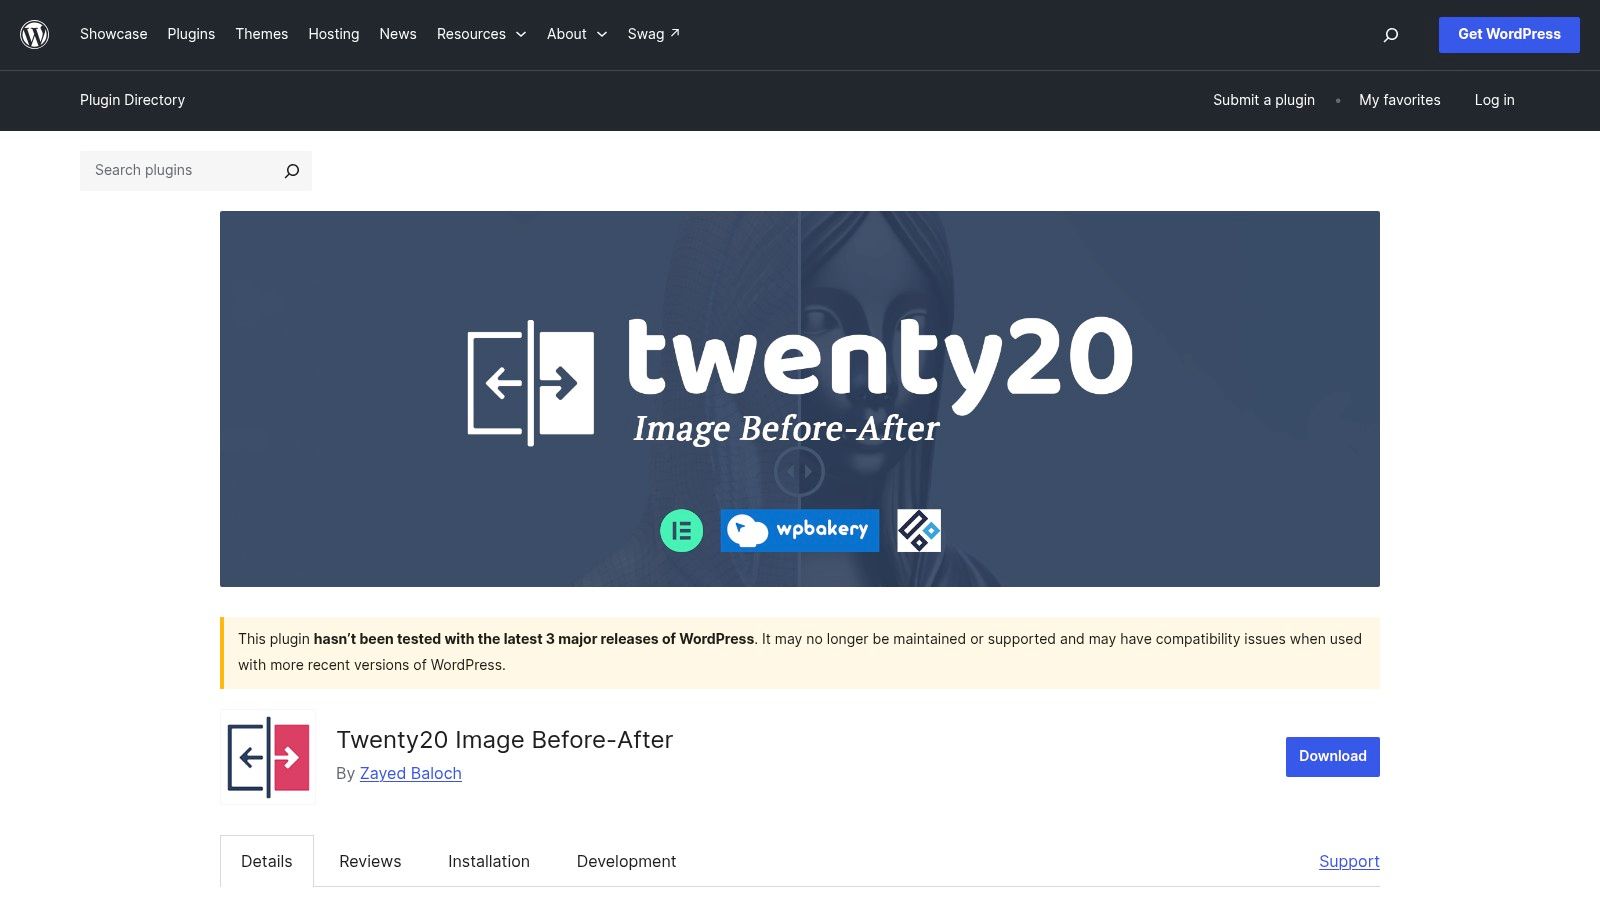
Task: Select the Details tab
Action: pyautogui.click(x=267, y=861)
